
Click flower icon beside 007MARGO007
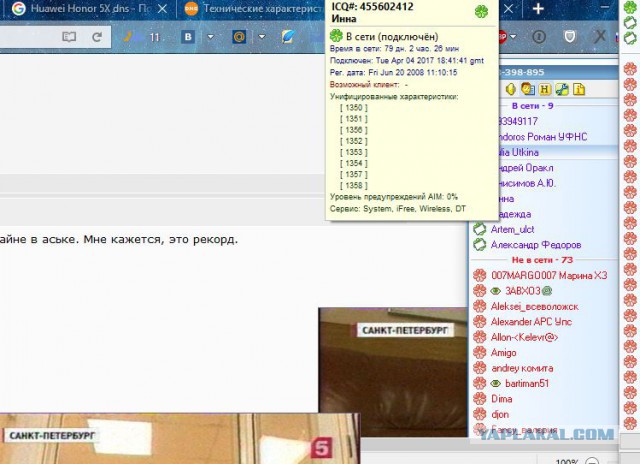pyautogui.click(x=480, y=275)
